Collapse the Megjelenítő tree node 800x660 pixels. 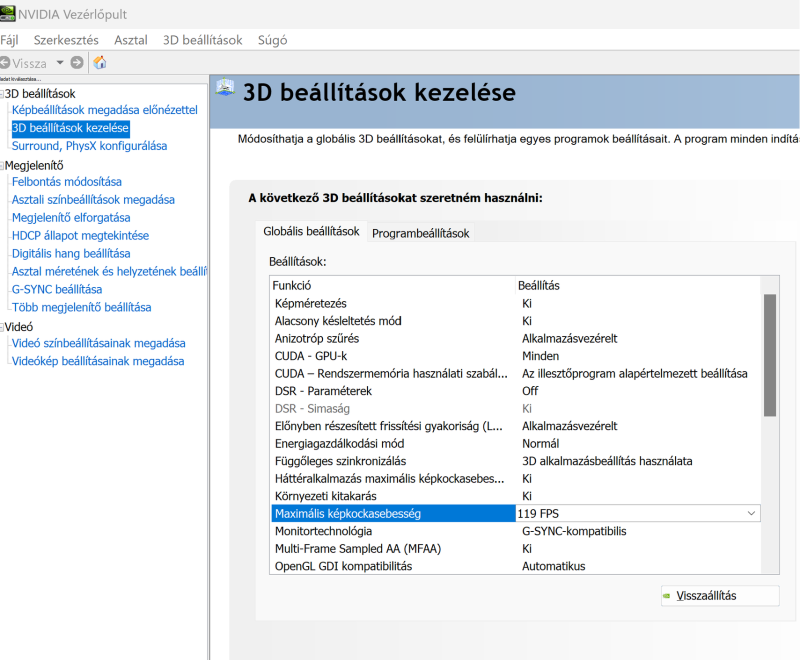[x=2, y=166]
